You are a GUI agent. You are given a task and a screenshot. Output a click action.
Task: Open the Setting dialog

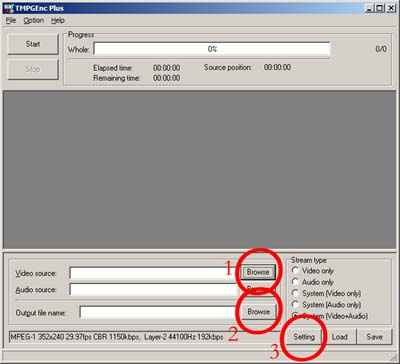[x=304, y=337]
